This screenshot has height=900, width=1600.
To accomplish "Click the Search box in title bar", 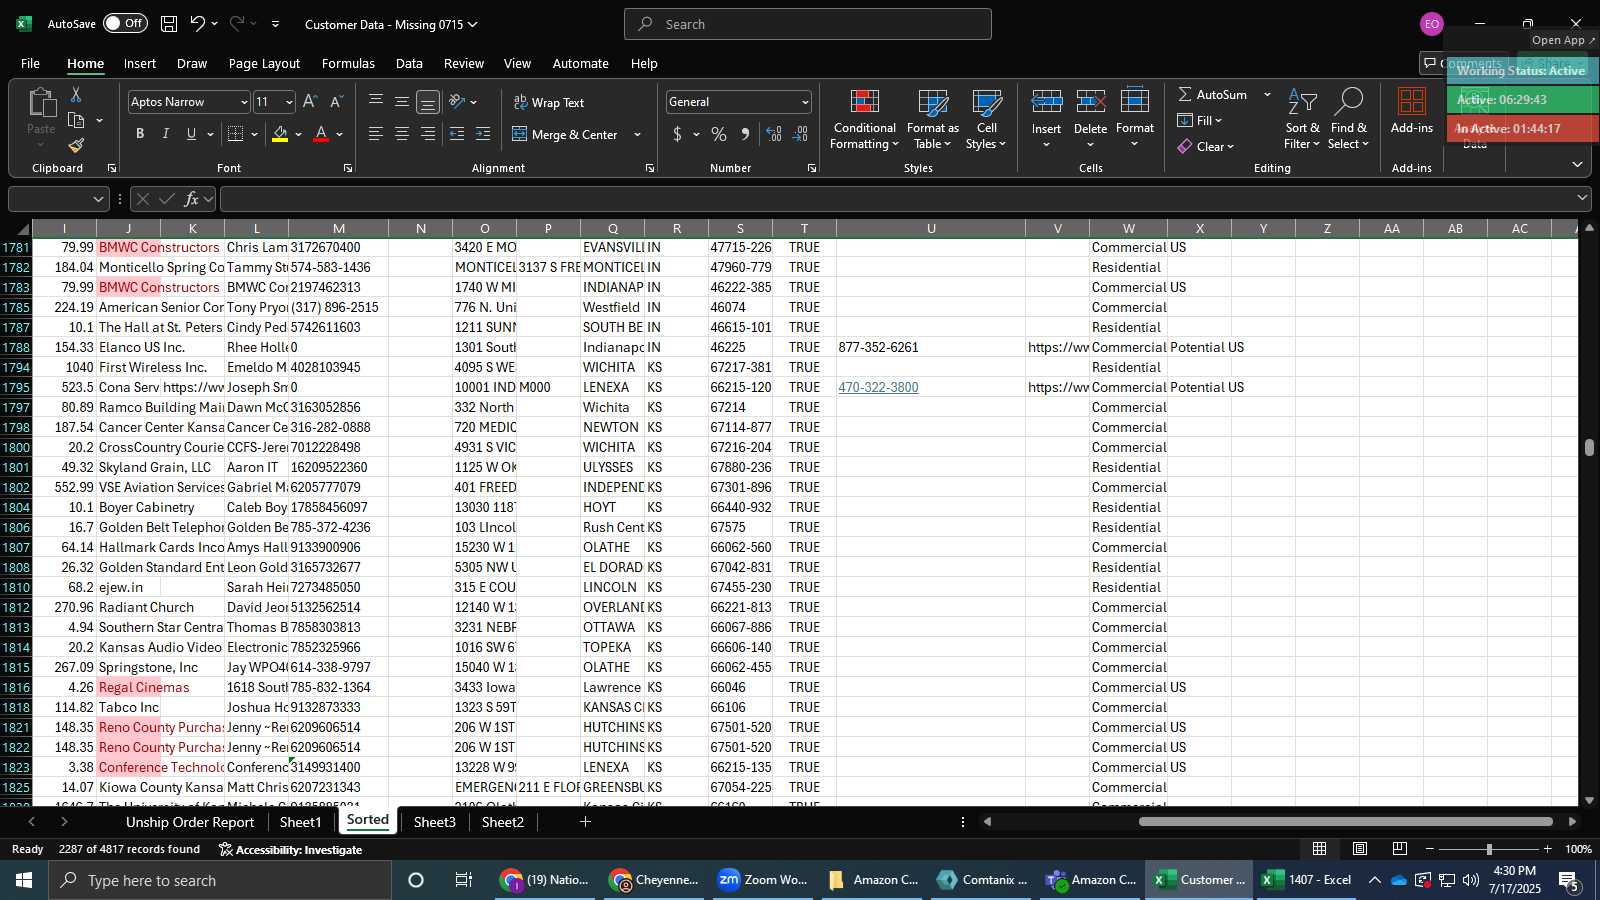I will [808, 24].
